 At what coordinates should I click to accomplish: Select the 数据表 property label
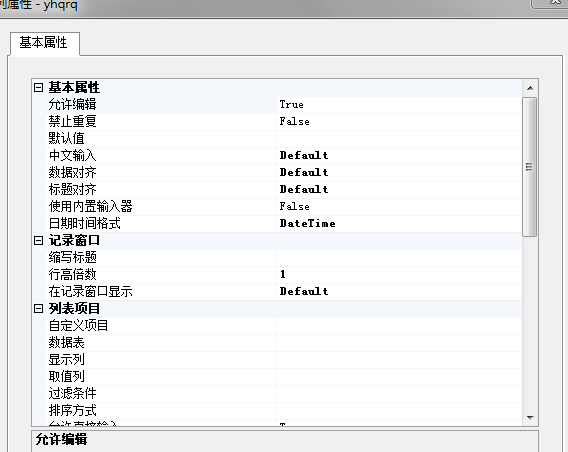(x=67, y=343)
